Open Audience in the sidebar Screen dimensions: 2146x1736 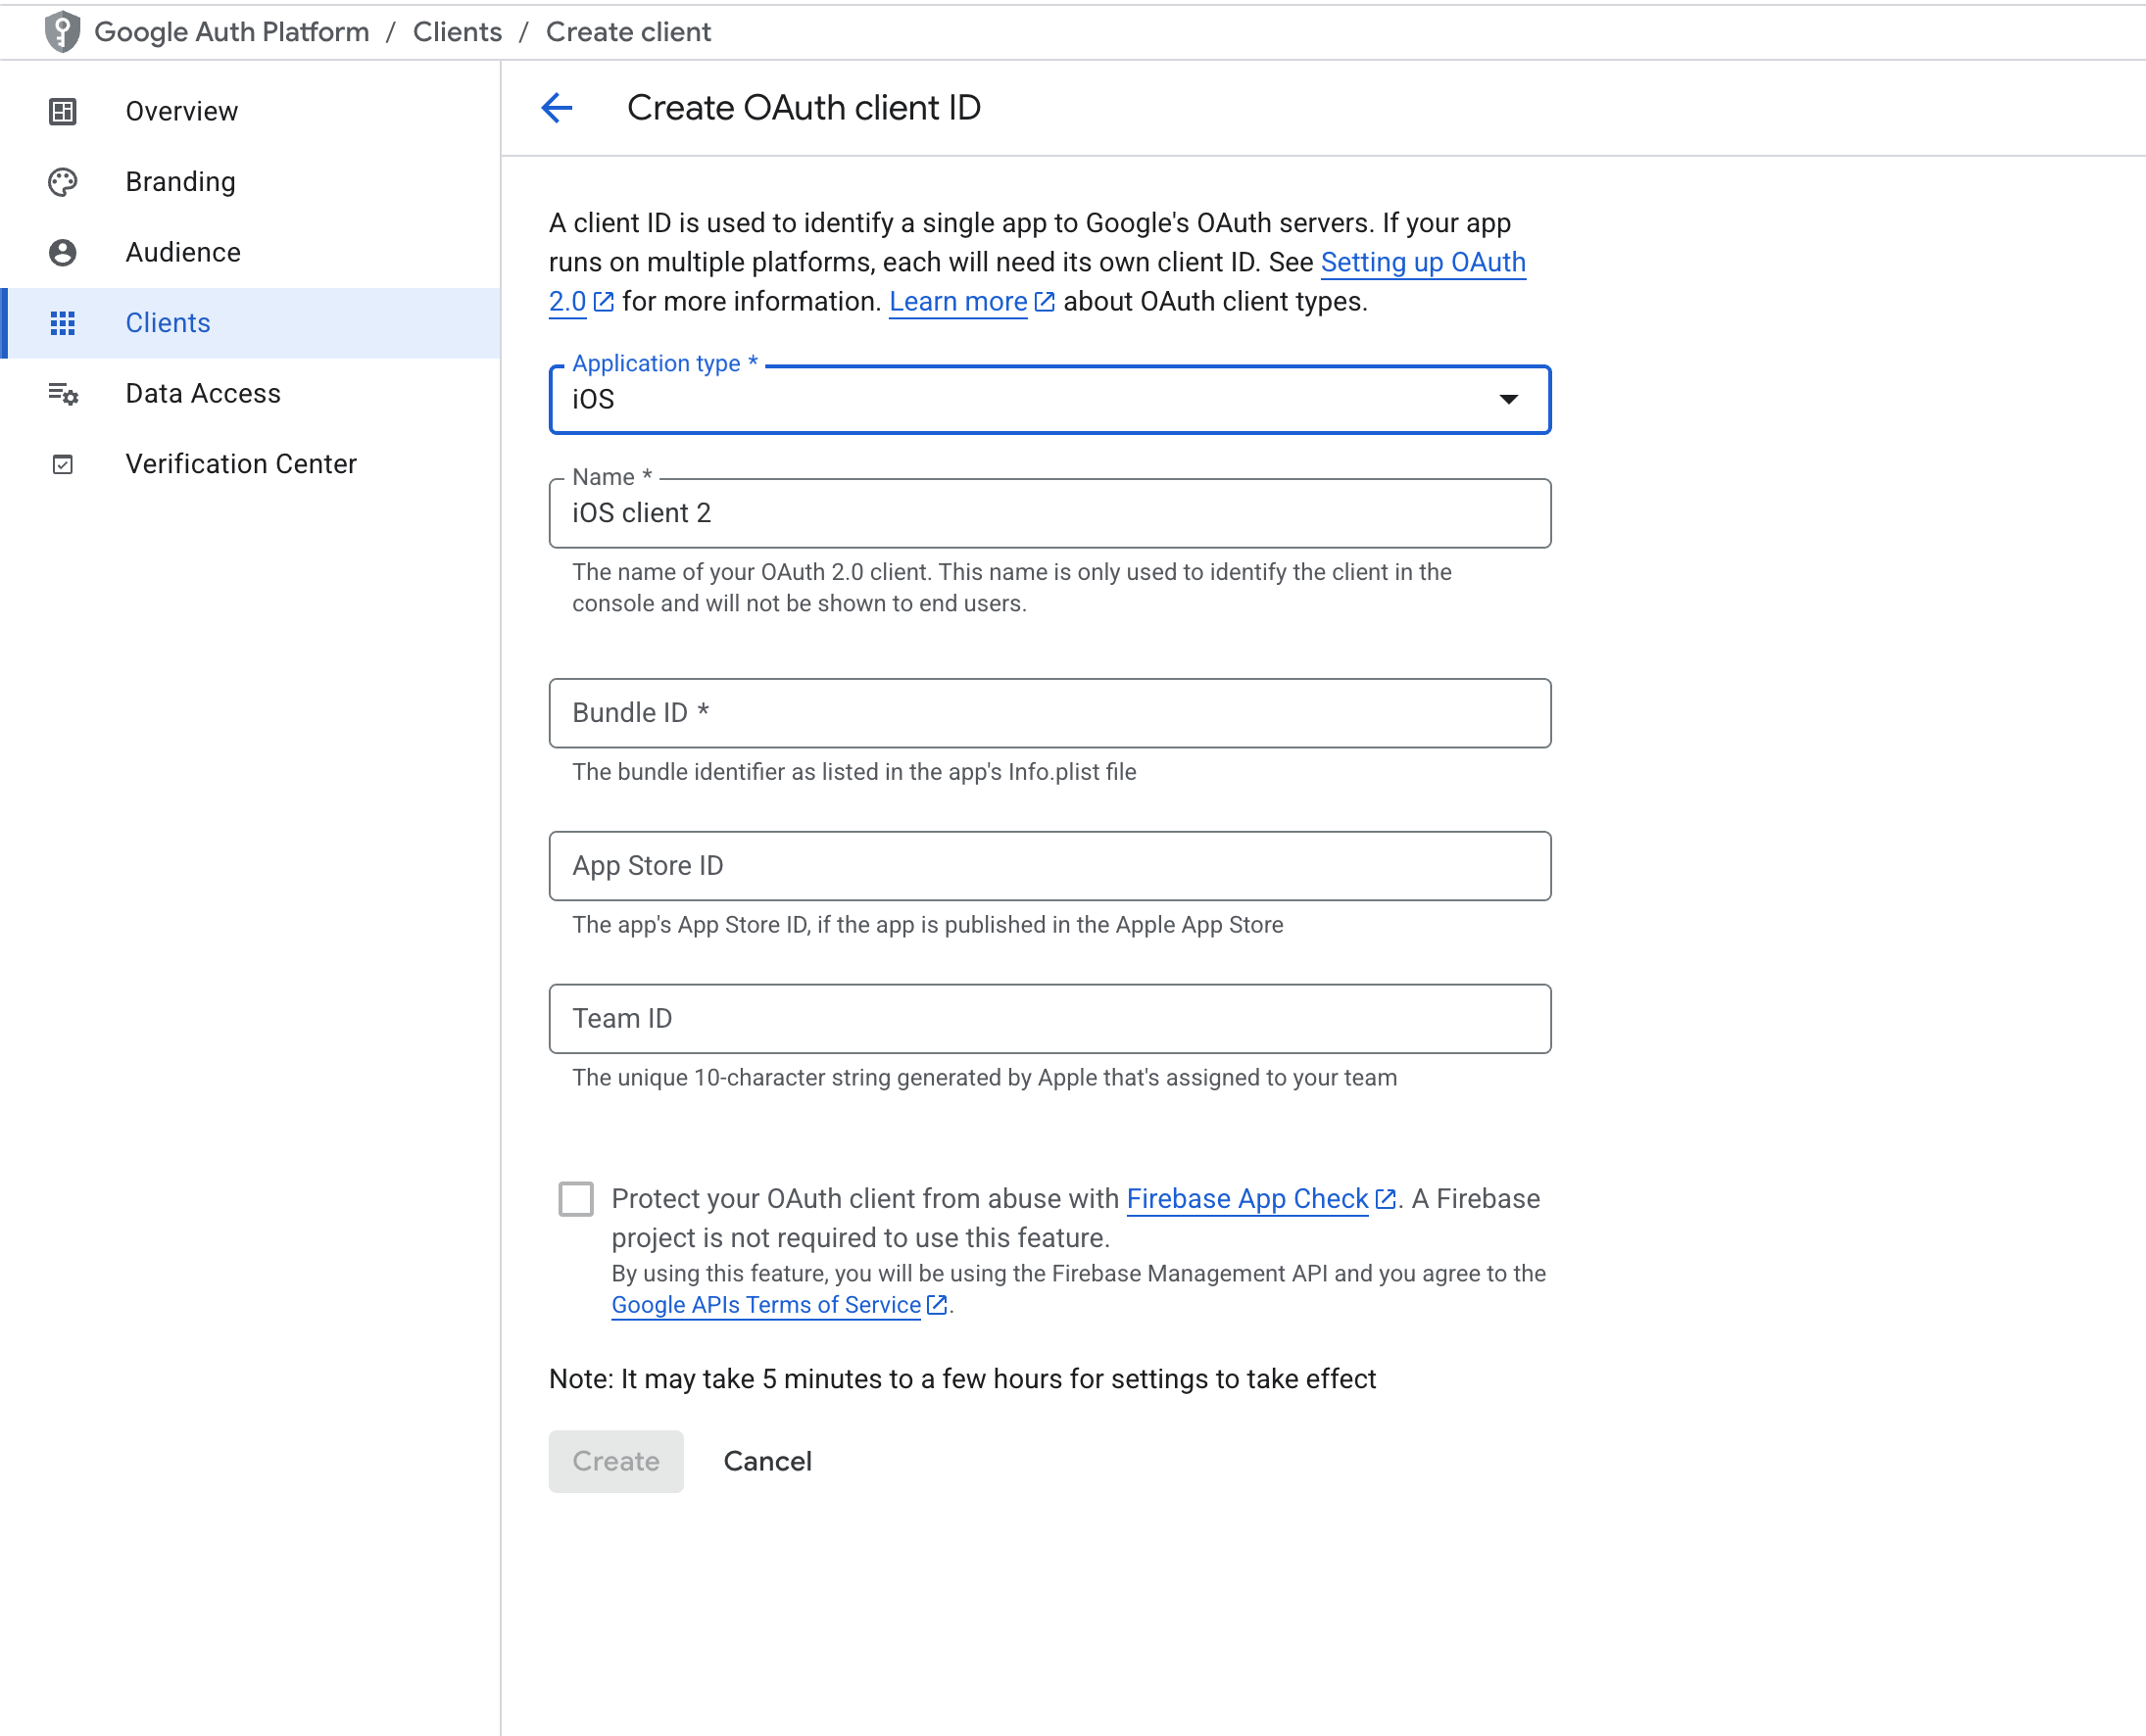[x=250, y=252]
